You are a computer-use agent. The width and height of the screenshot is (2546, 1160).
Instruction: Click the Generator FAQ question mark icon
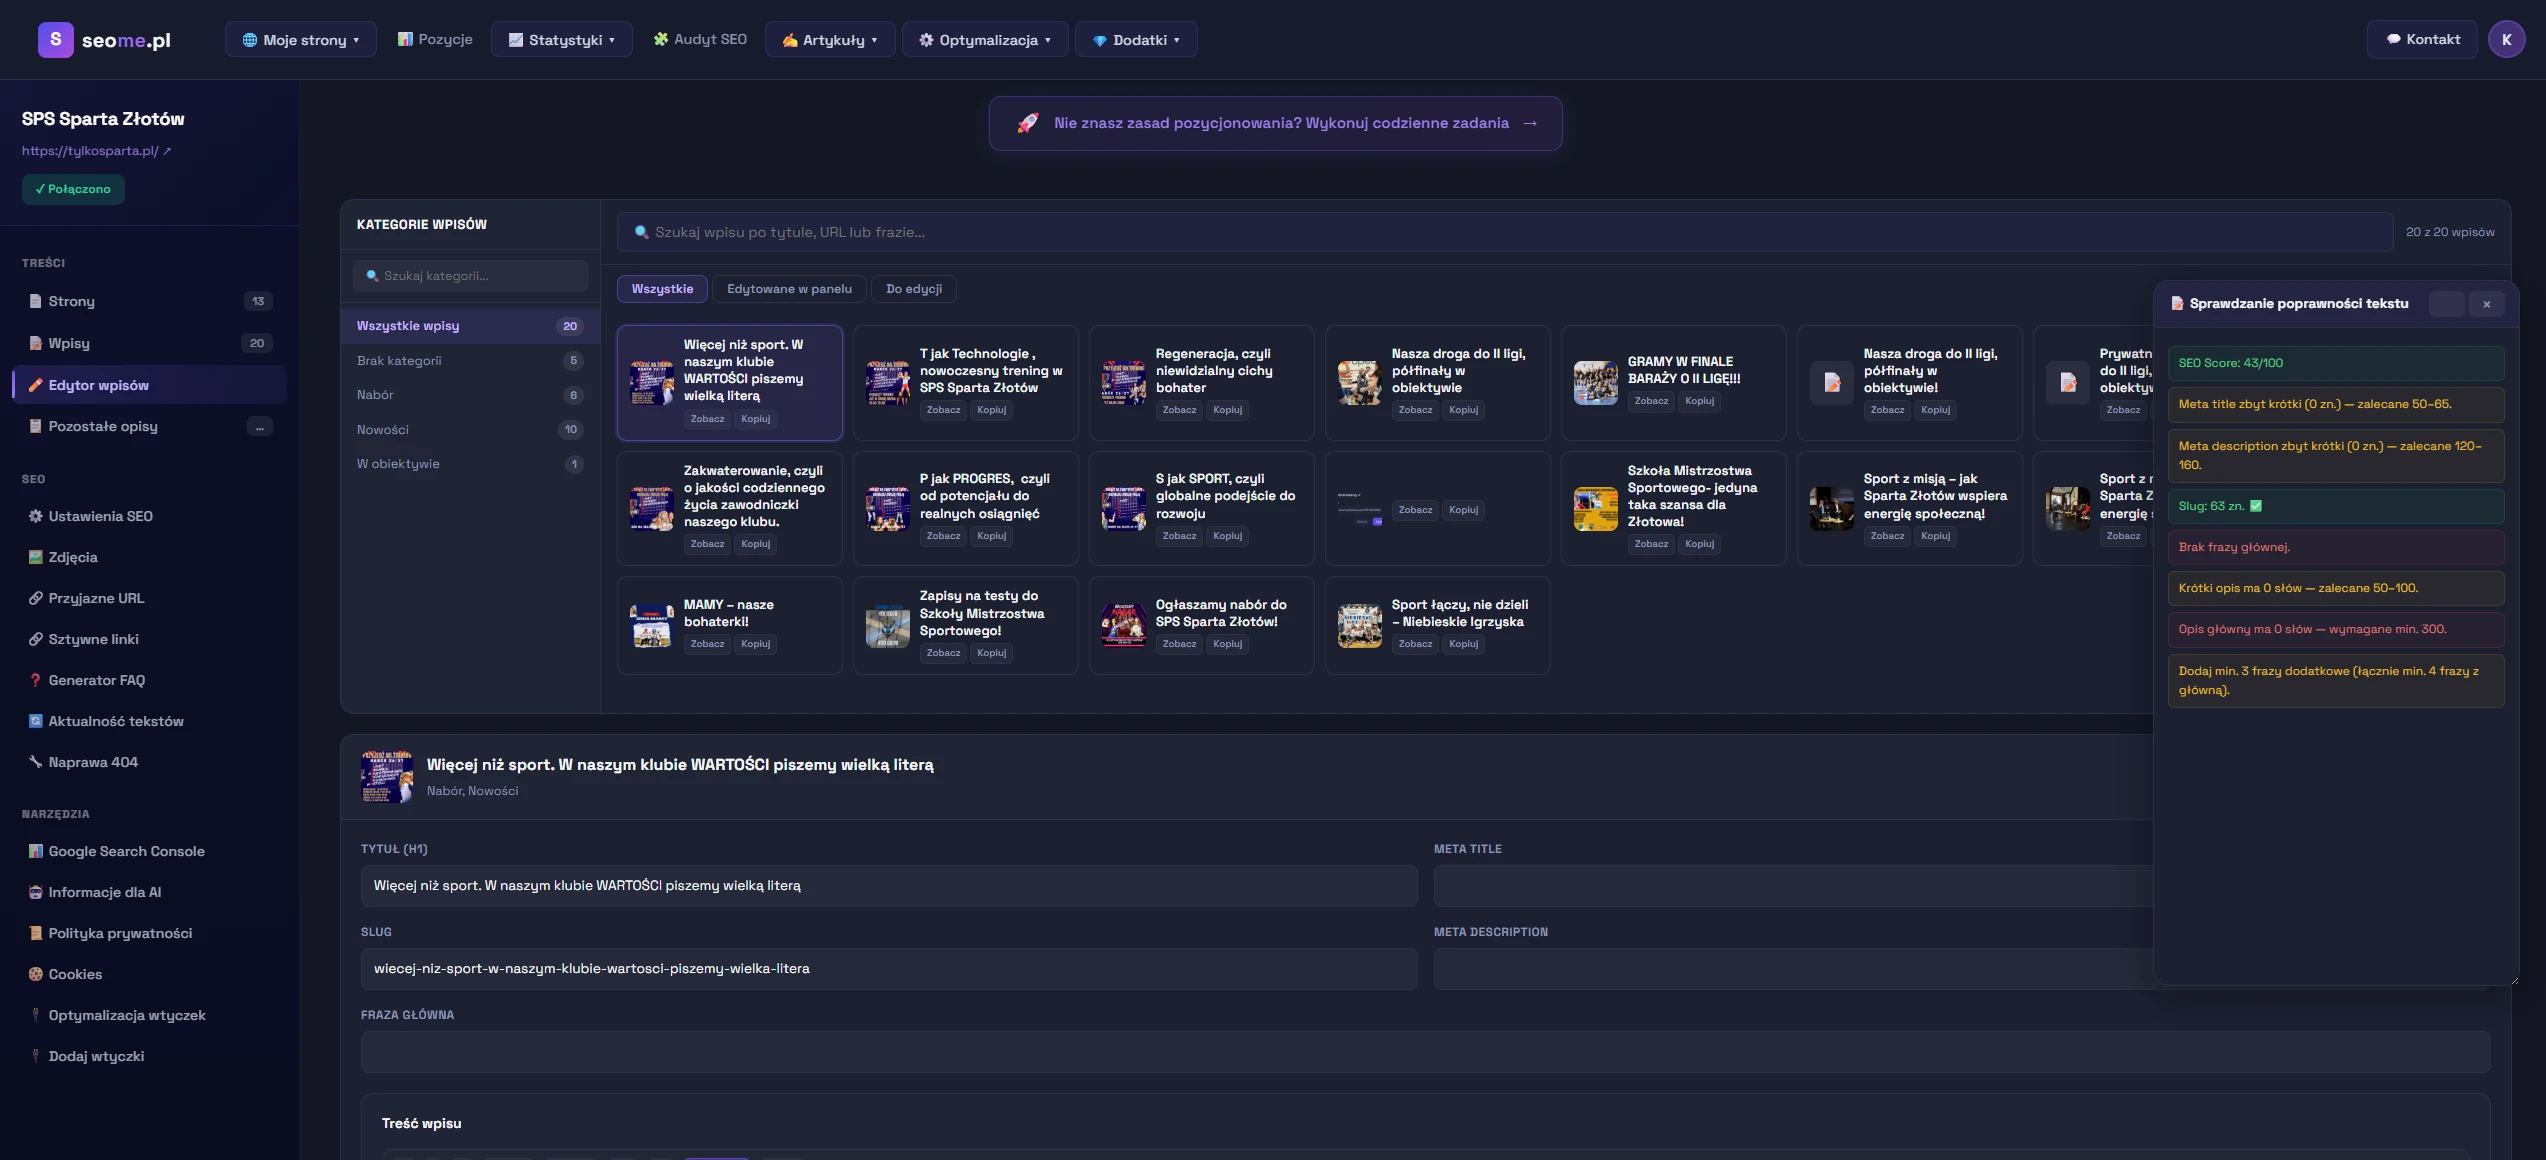click(x=36, y=680)
